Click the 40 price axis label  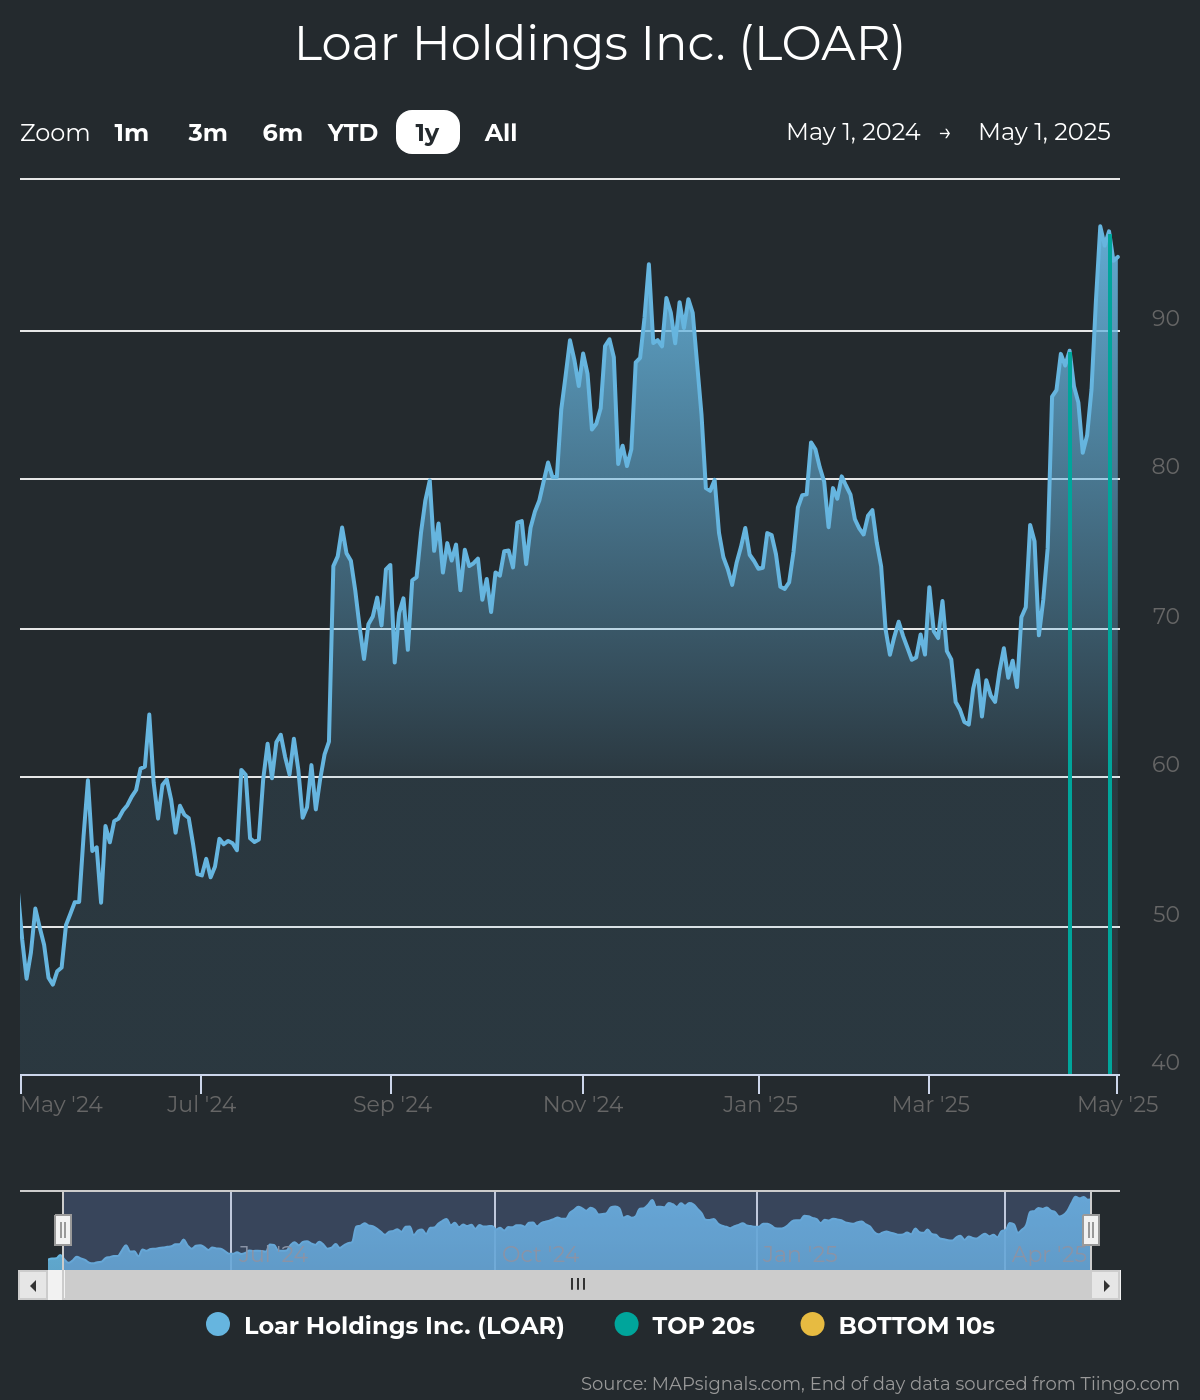coord(1166,1062)
